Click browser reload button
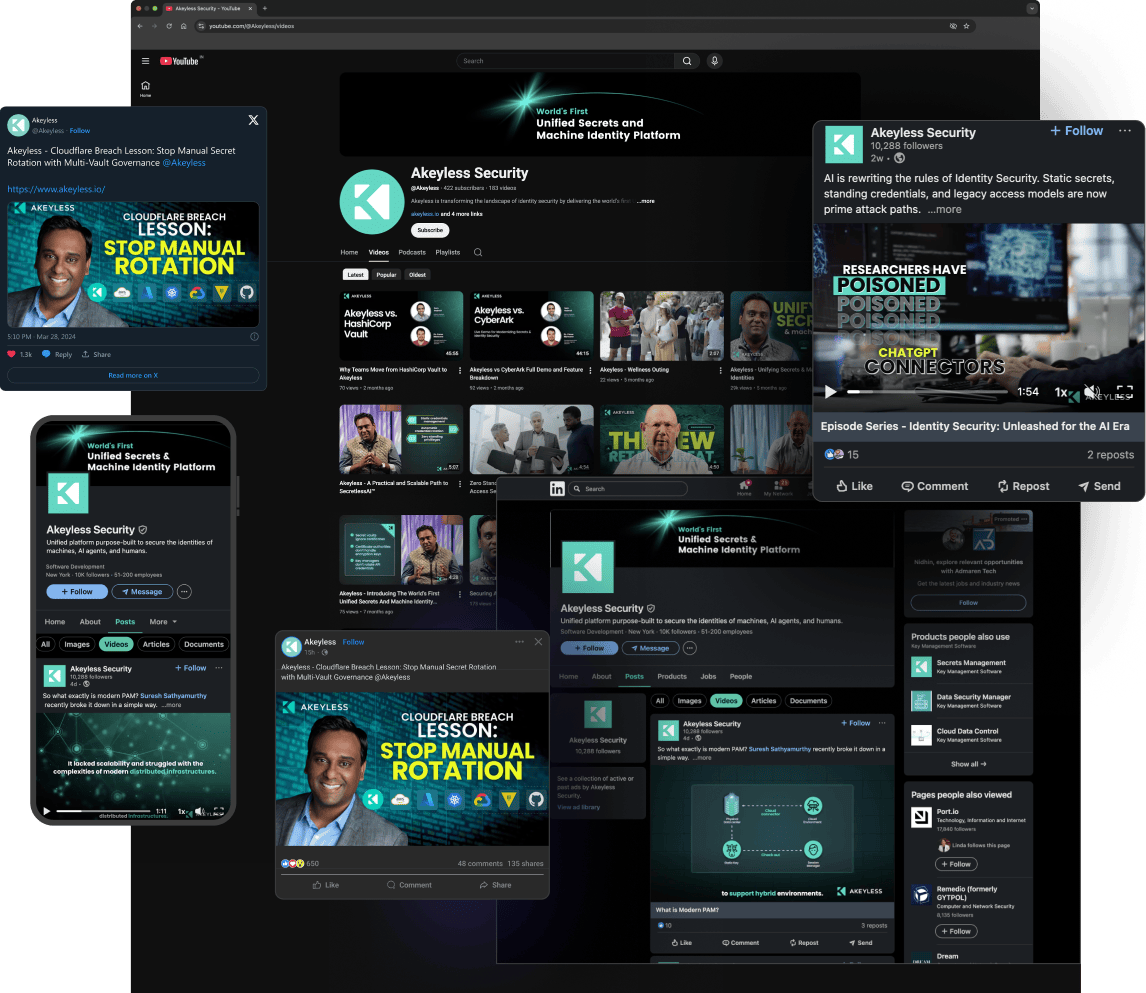 (169, 26)
